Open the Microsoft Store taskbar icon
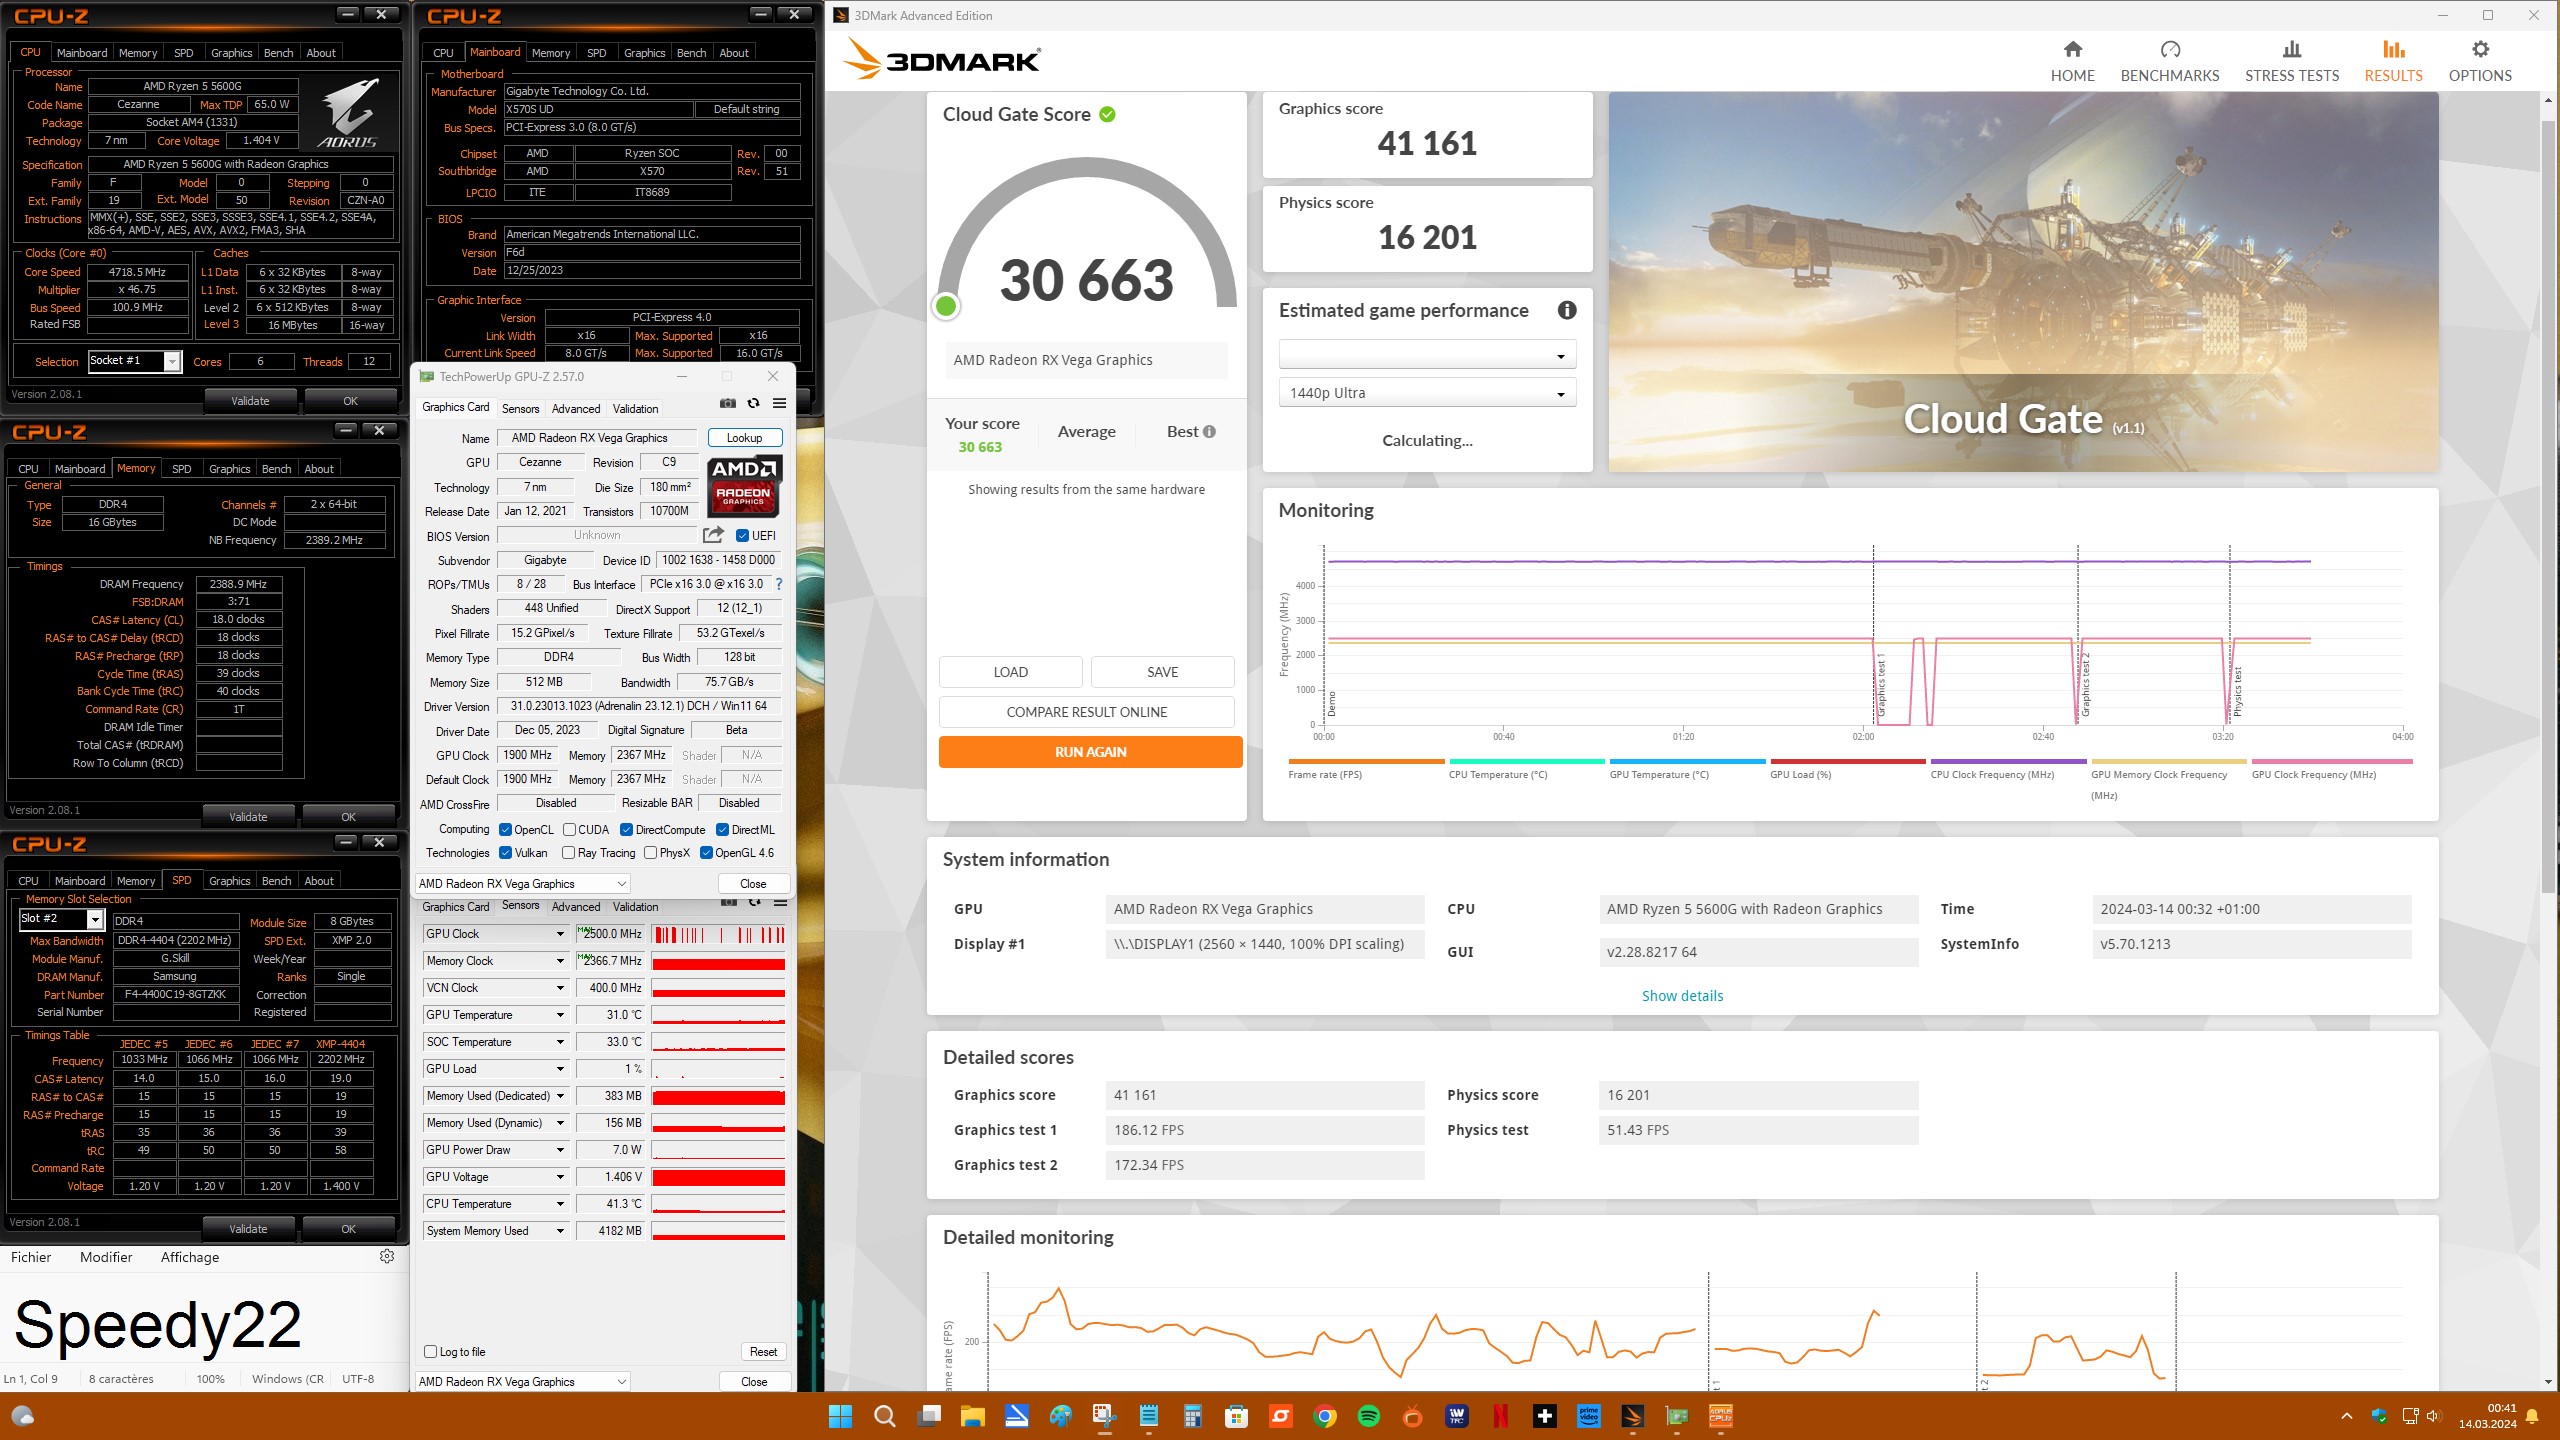This screenshot has height=1440, width=2560. pos(1236,1416)
